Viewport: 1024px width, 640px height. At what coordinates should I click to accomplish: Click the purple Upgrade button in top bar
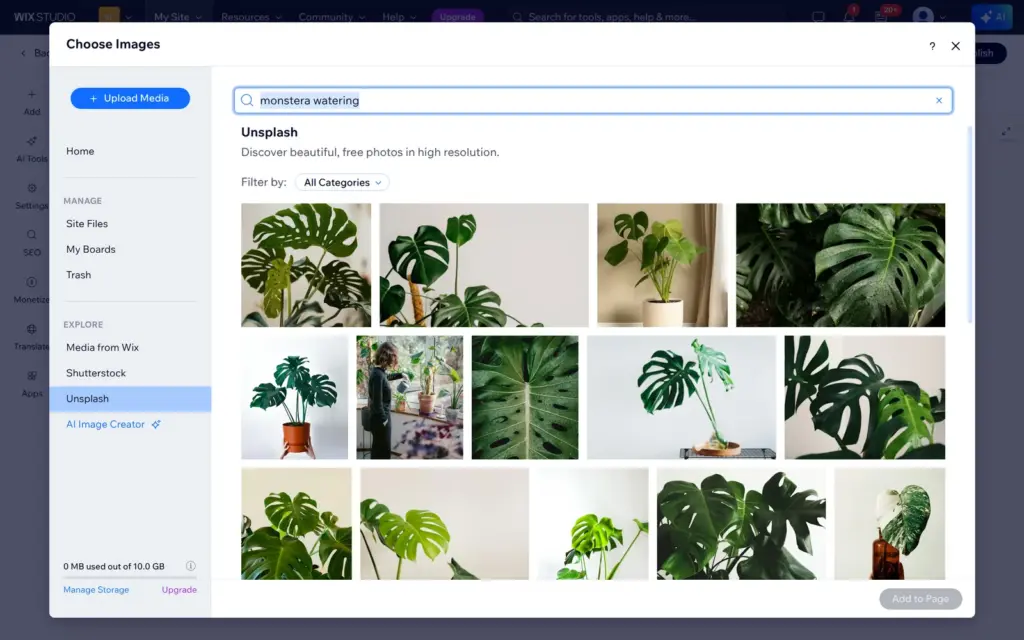457,16
